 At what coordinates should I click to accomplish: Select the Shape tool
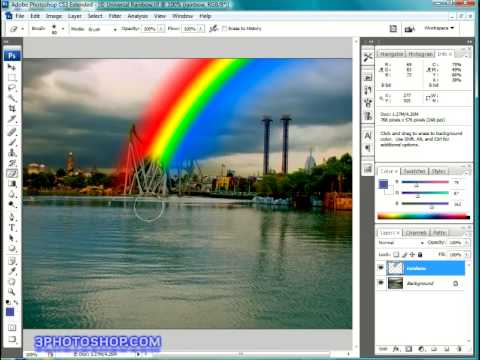[x=12, y=248]
